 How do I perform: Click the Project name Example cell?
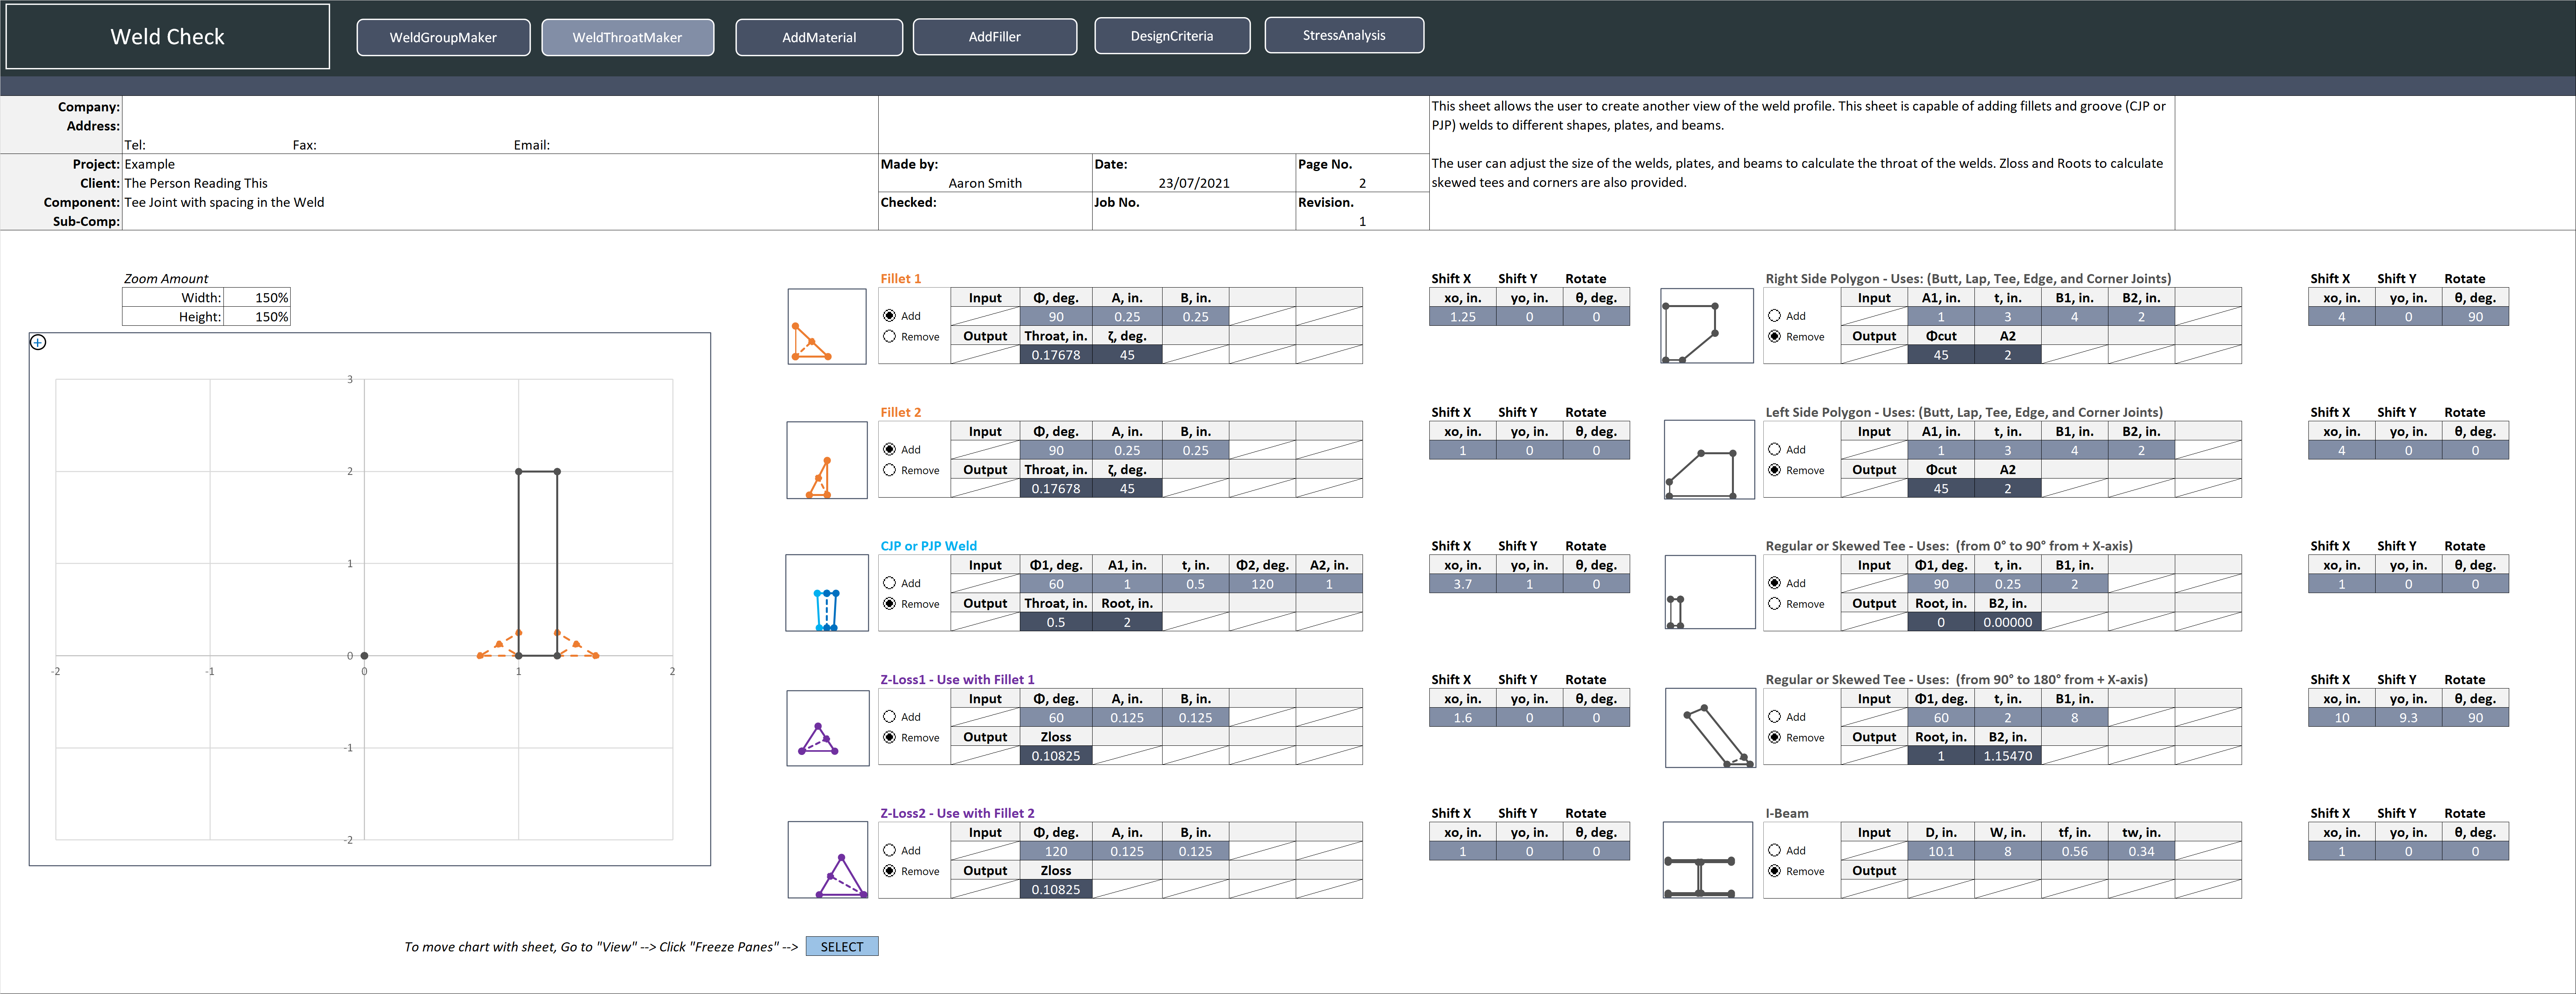(500, 164)
